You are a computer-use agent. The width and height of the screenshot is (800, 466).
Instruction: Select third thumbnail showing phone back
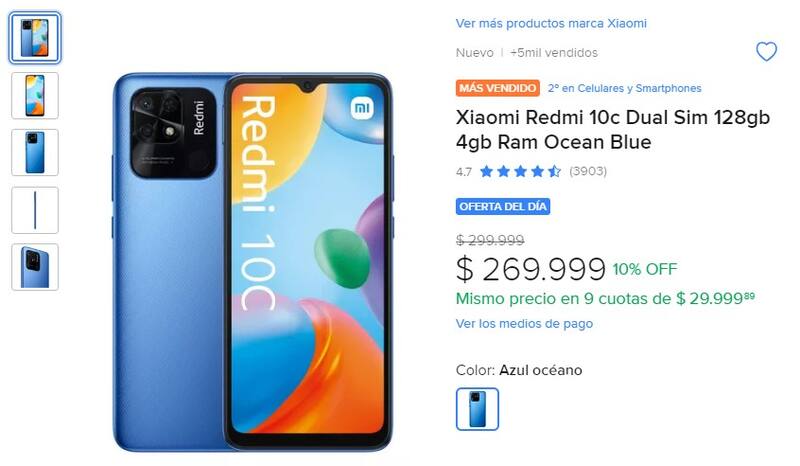[35, 153]
